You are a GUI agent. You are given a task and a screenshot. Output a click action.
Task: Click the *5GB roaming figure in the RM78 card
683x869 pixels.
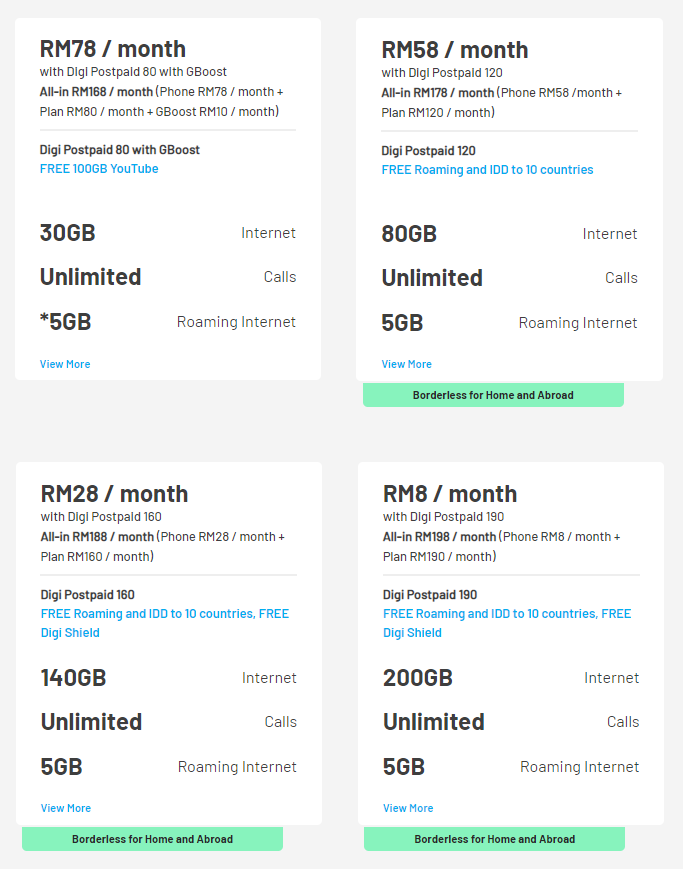point(66,322)
